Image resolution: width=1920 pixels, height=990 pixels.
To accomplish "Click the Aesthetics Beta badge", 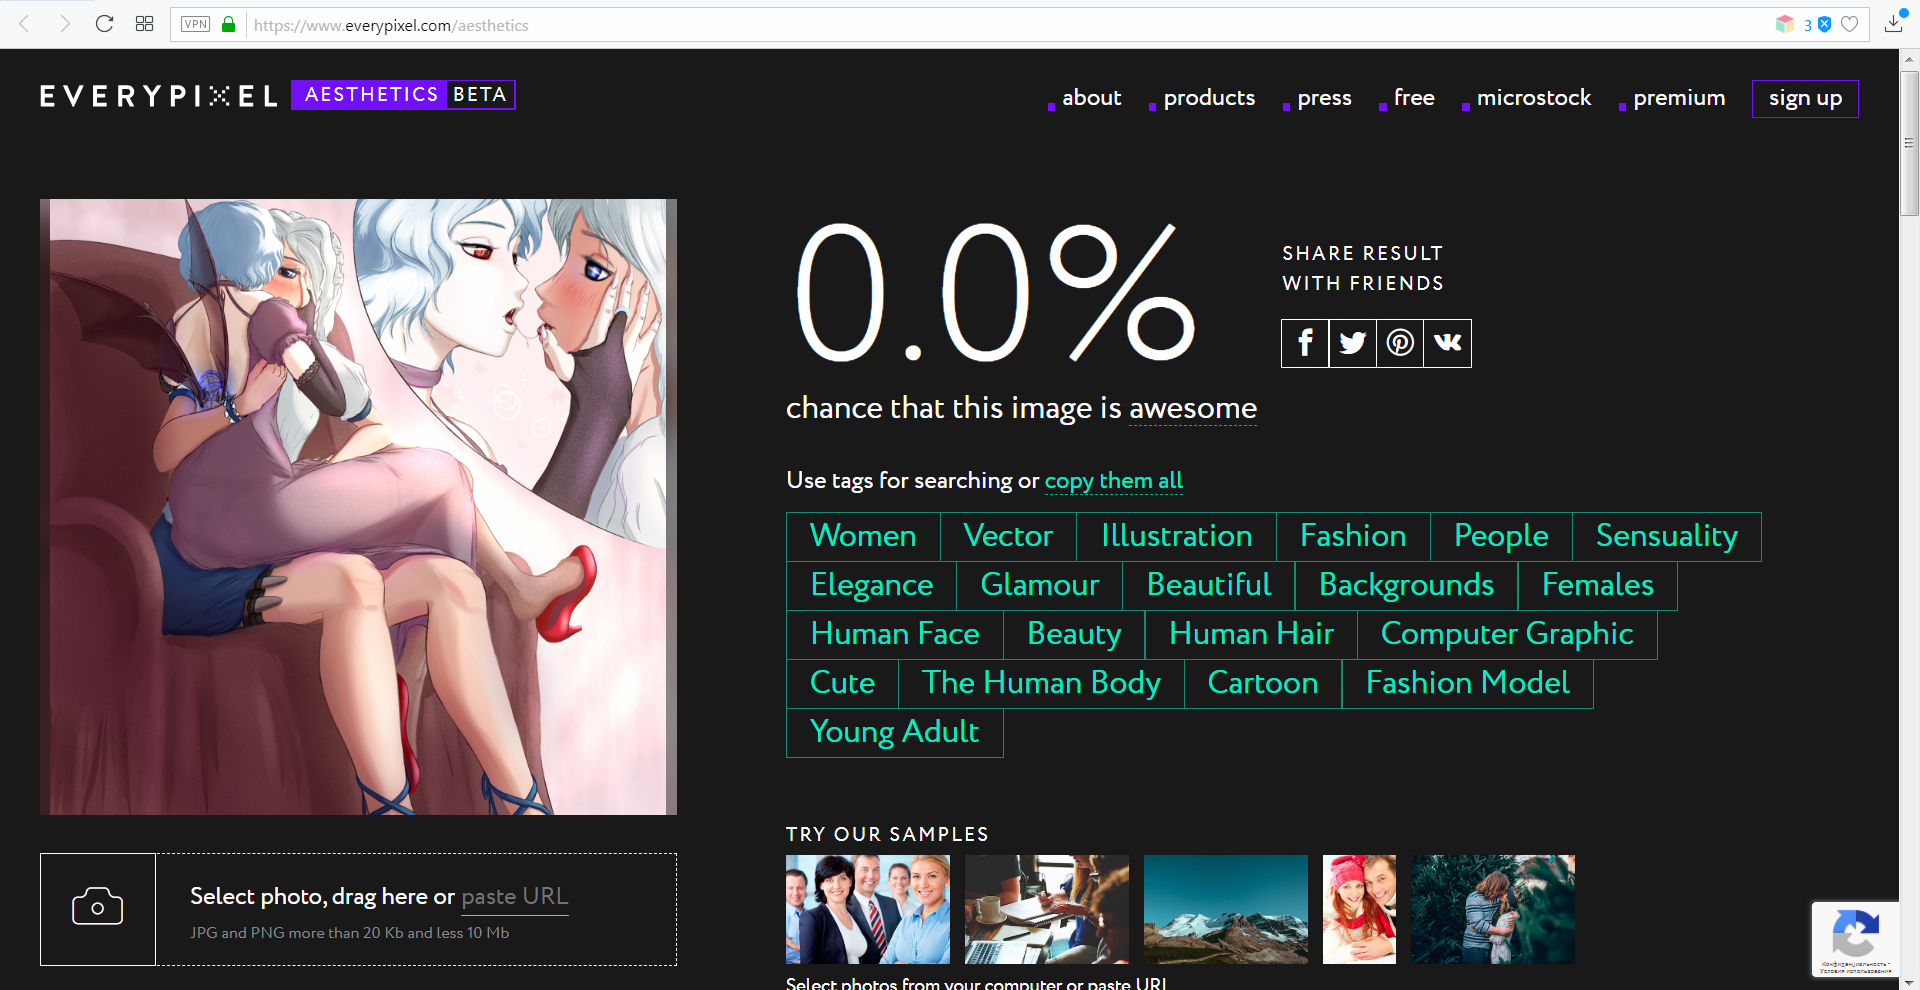I will 403,95.
